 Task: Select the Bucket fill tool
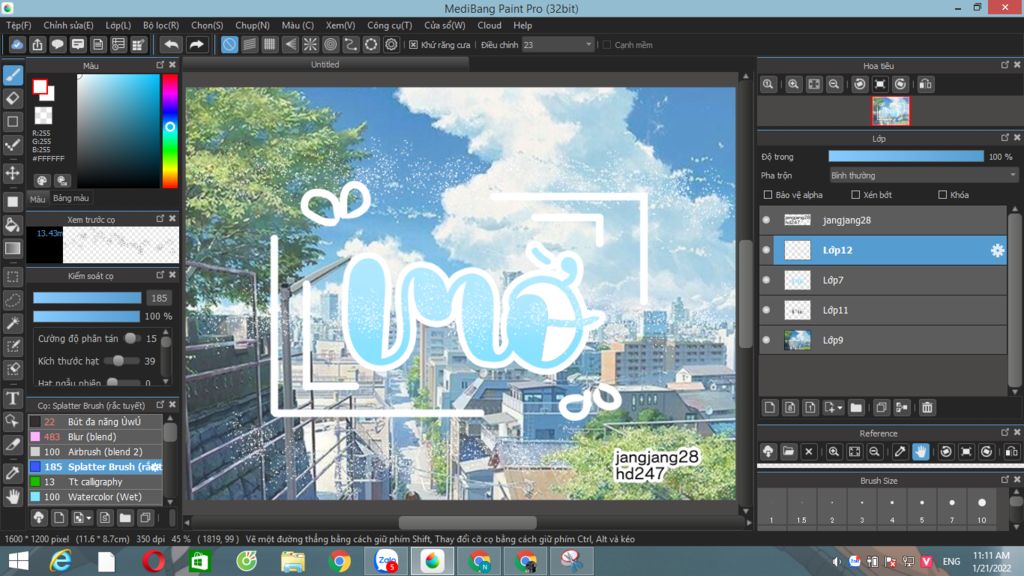tap(12, 225)
